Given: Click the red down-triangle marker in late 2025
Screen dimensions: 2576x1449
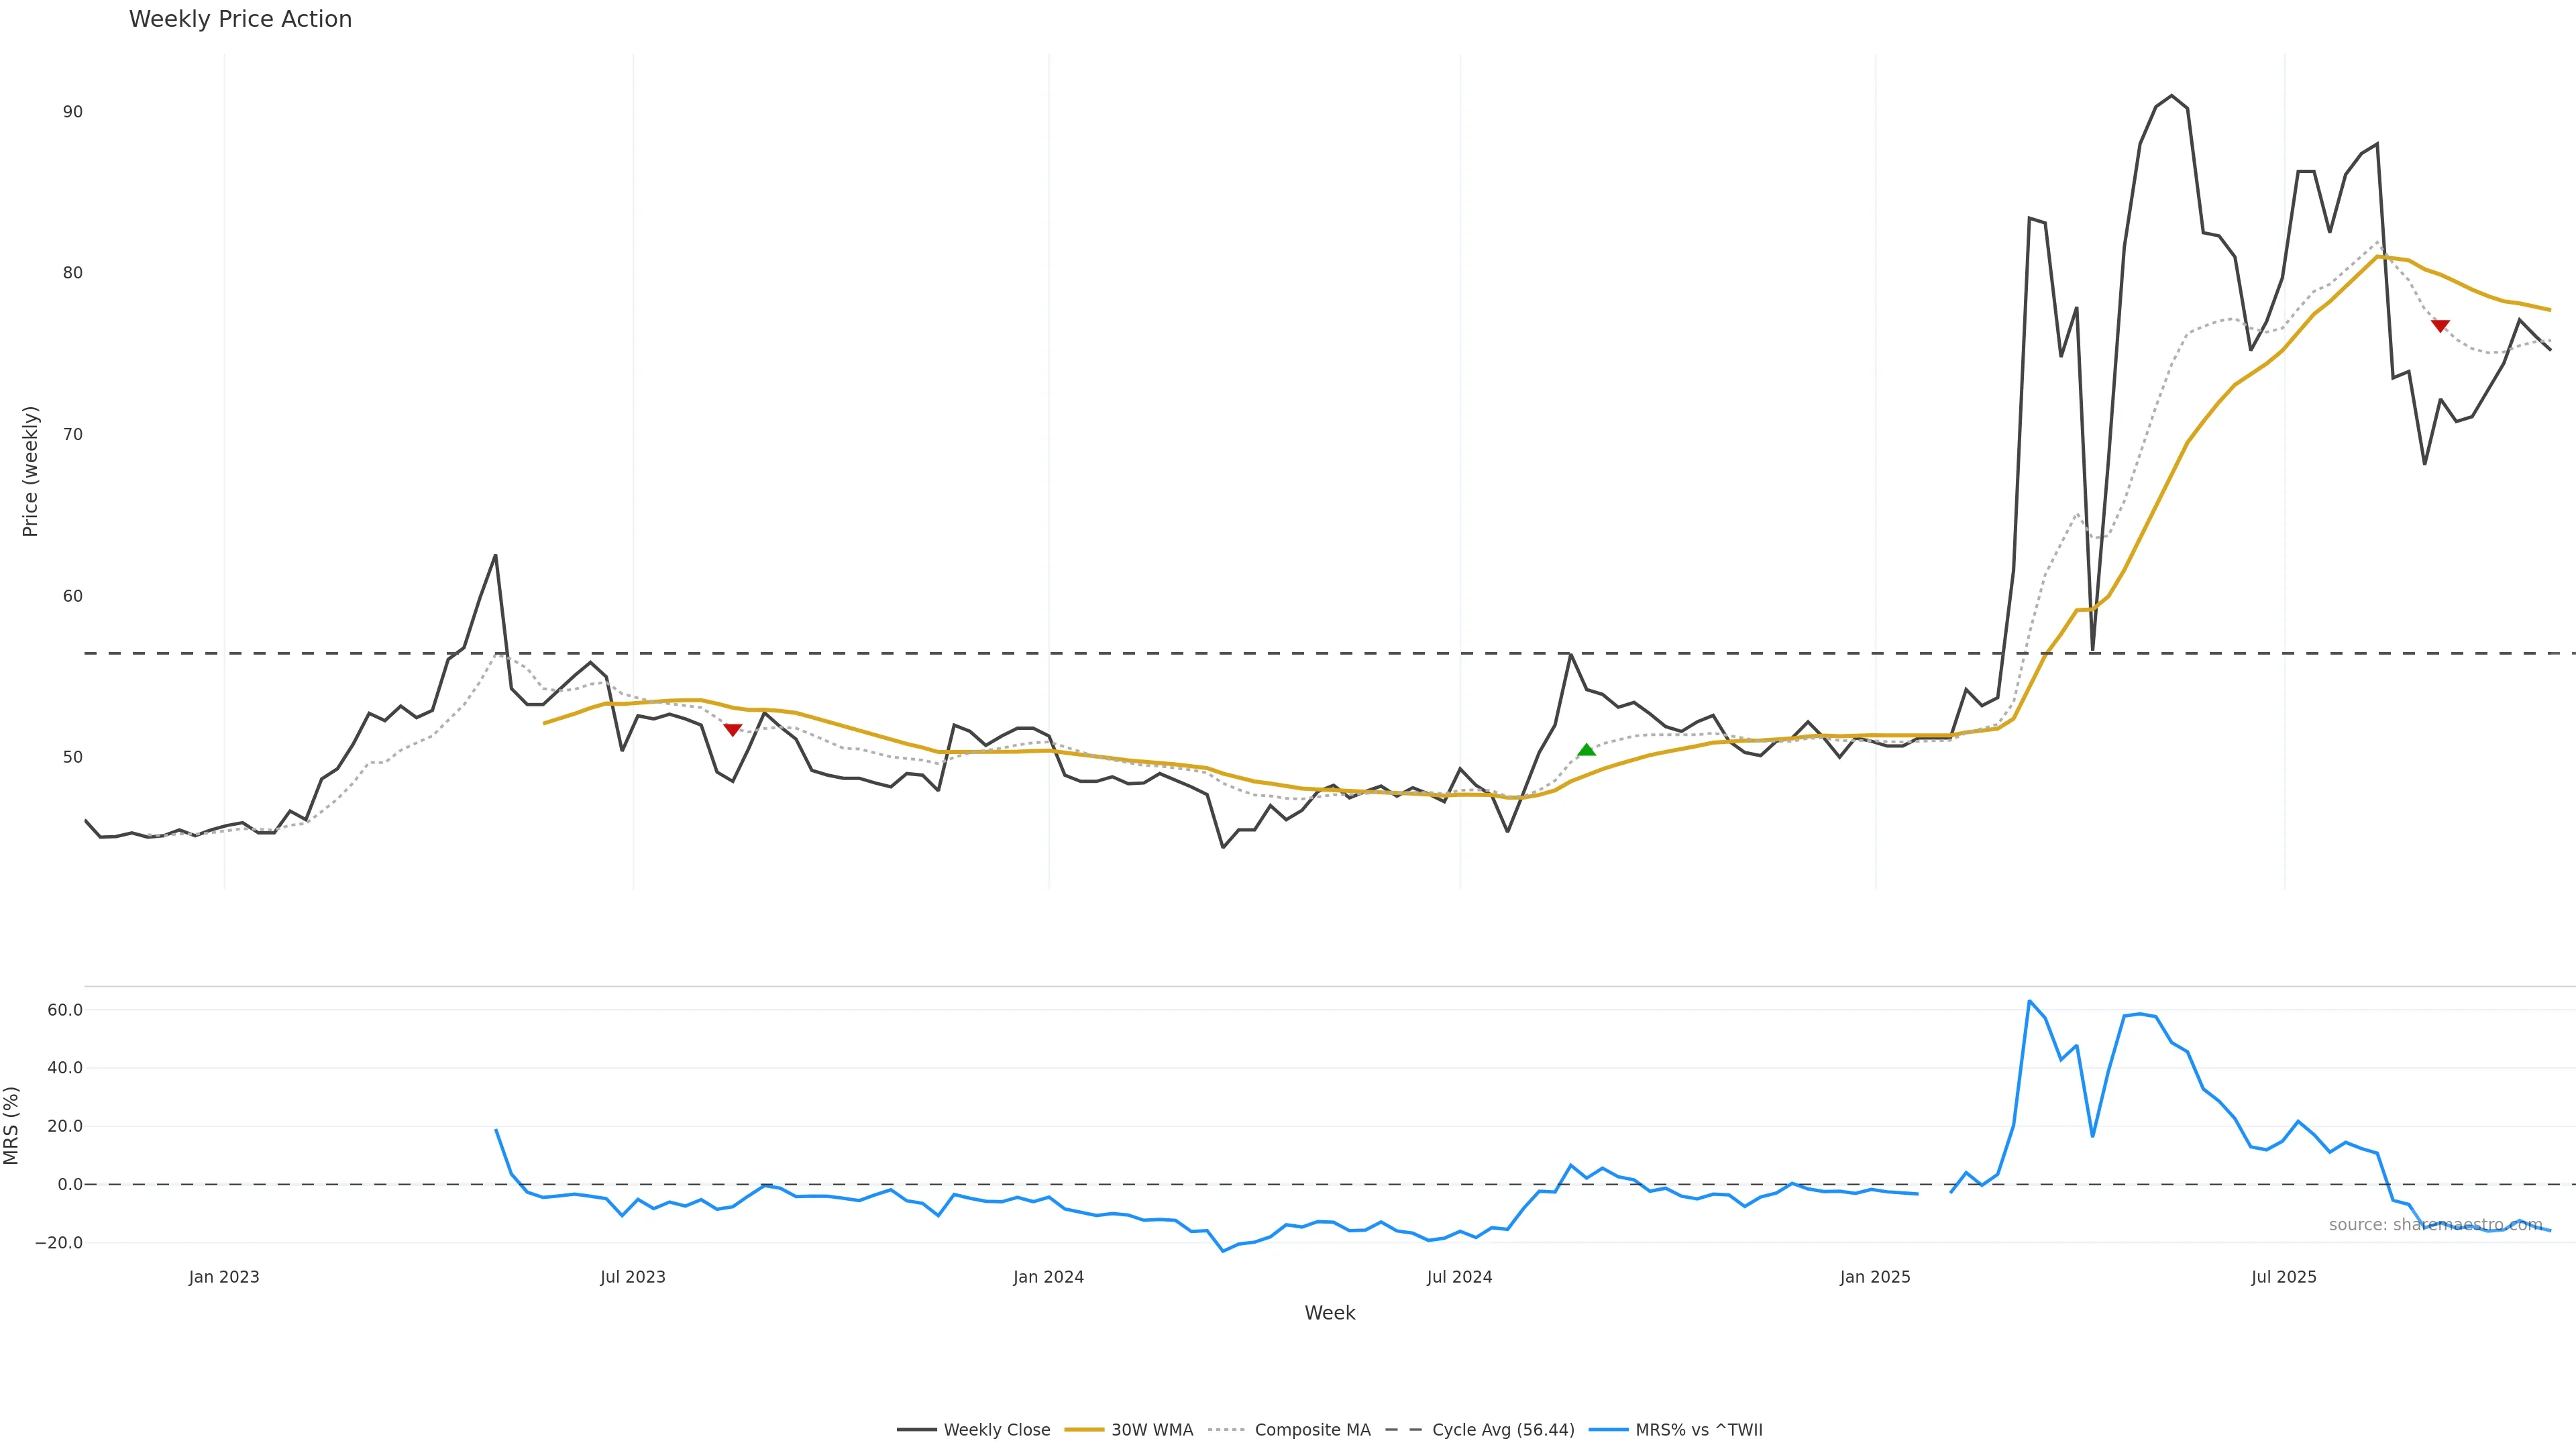Looking at the screenshot, I should click(2440, 326).
